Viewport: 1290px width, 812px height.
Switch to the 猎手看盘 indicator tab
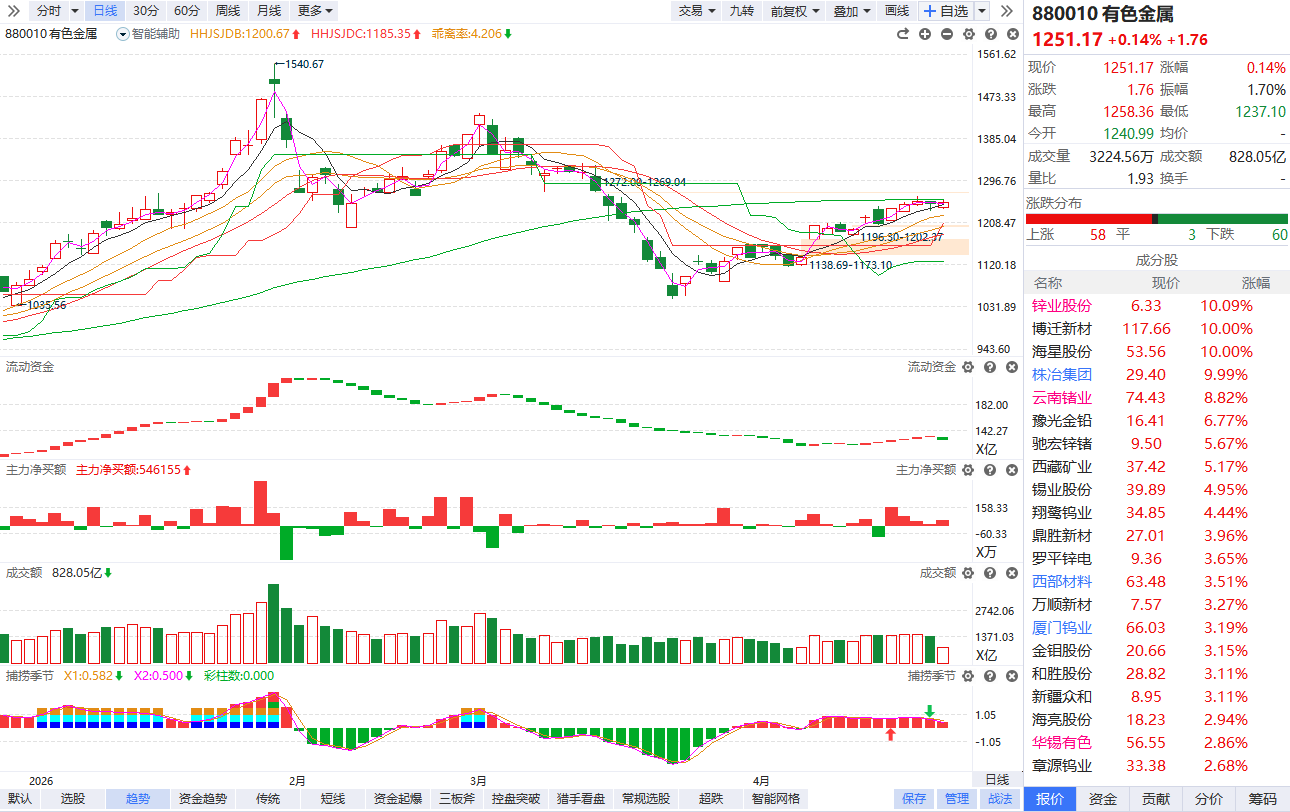point(581,799)
